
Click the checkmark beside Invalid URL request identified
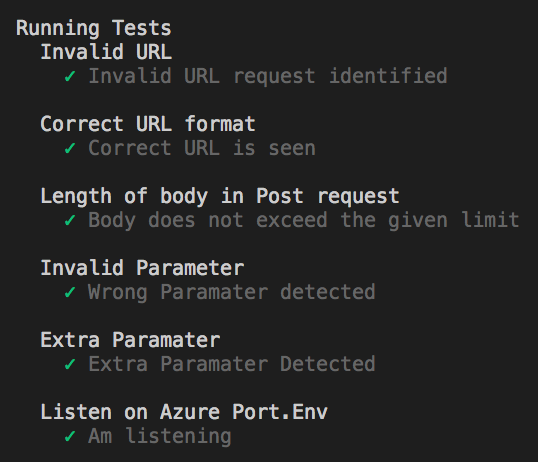pyautogui.click(x=70, y=76)
